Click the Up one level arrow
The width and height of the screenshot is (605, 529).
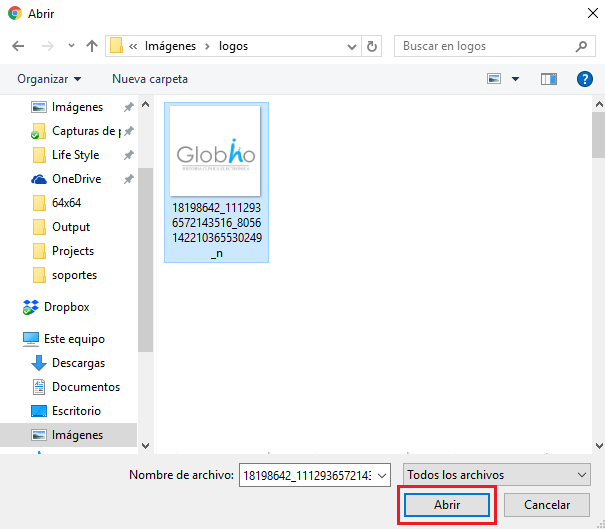(x=92, y=46)
